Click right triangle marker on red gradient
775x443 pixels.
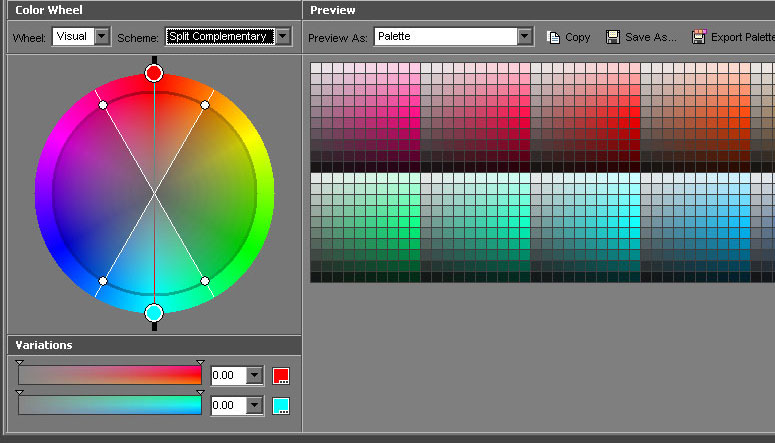click(x=200, y=362)
